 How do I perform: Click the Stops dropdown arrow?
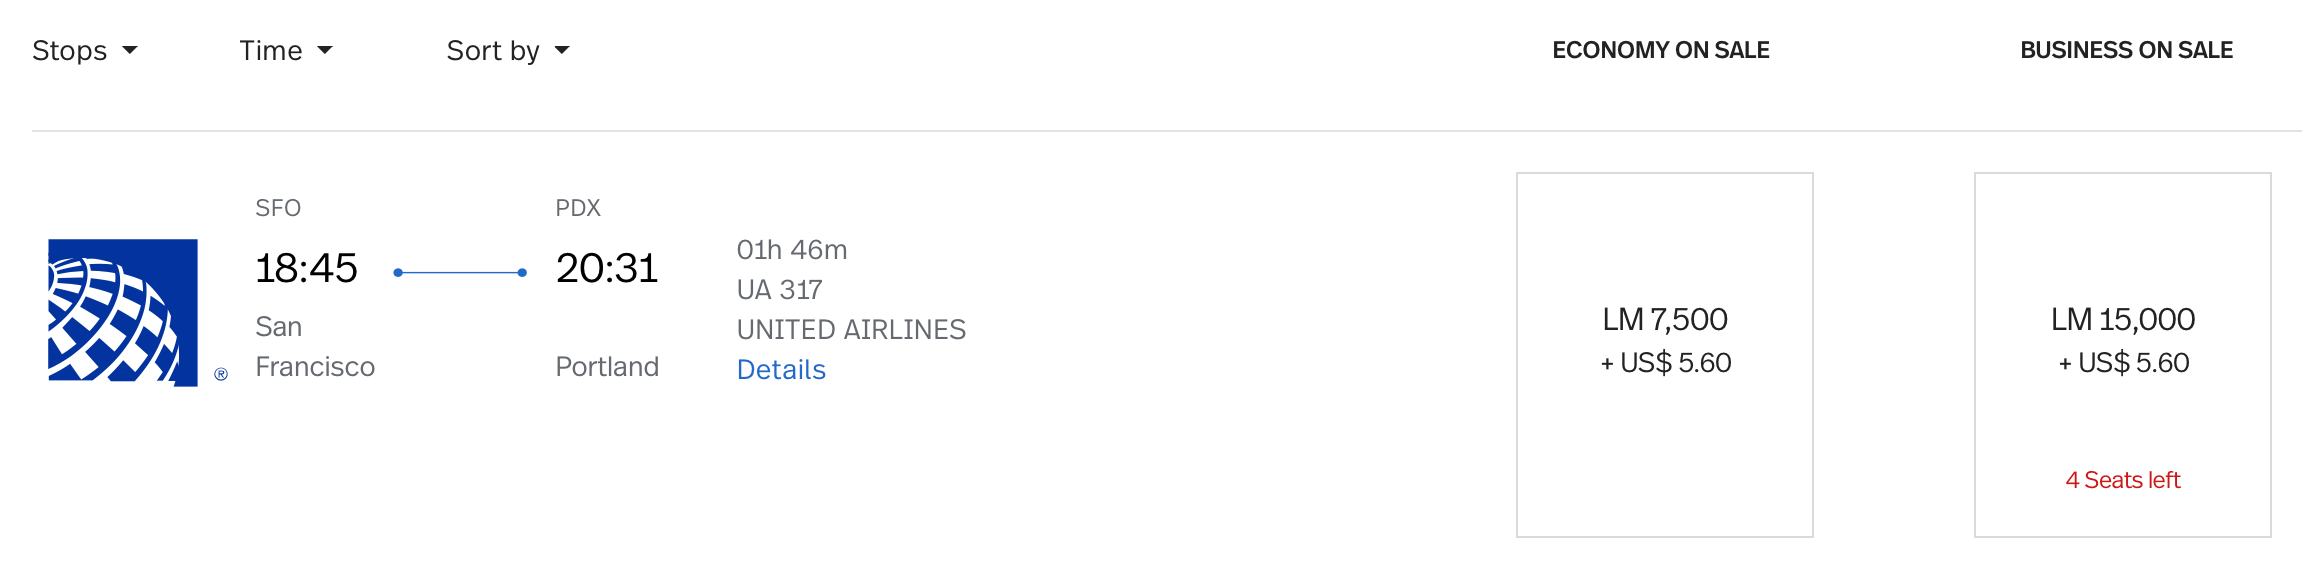tap(130, 50)
